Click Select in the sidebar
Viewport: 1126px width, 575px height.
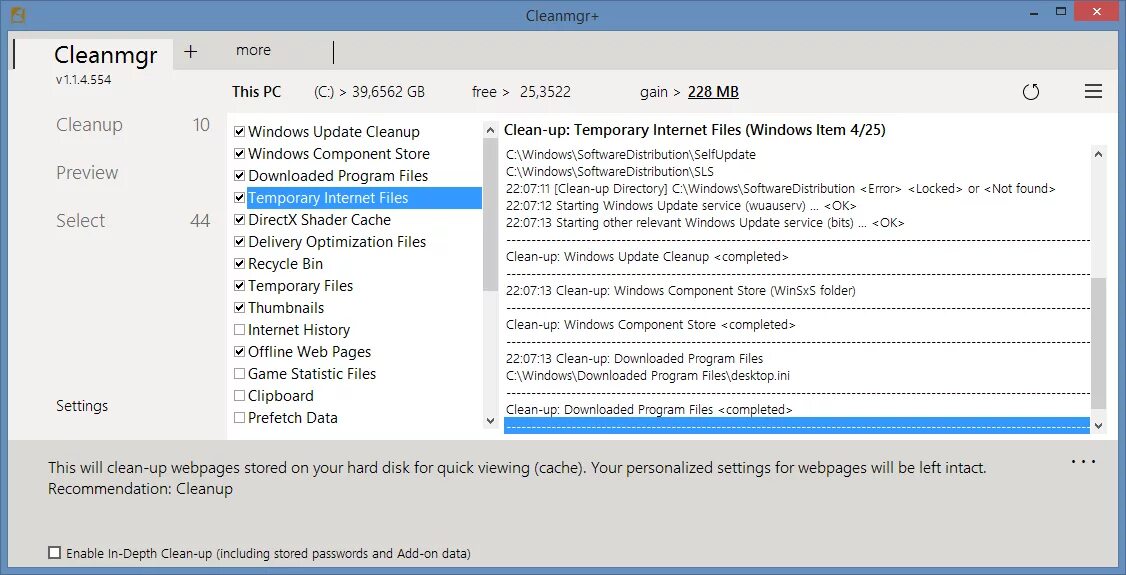coord(80,221)
